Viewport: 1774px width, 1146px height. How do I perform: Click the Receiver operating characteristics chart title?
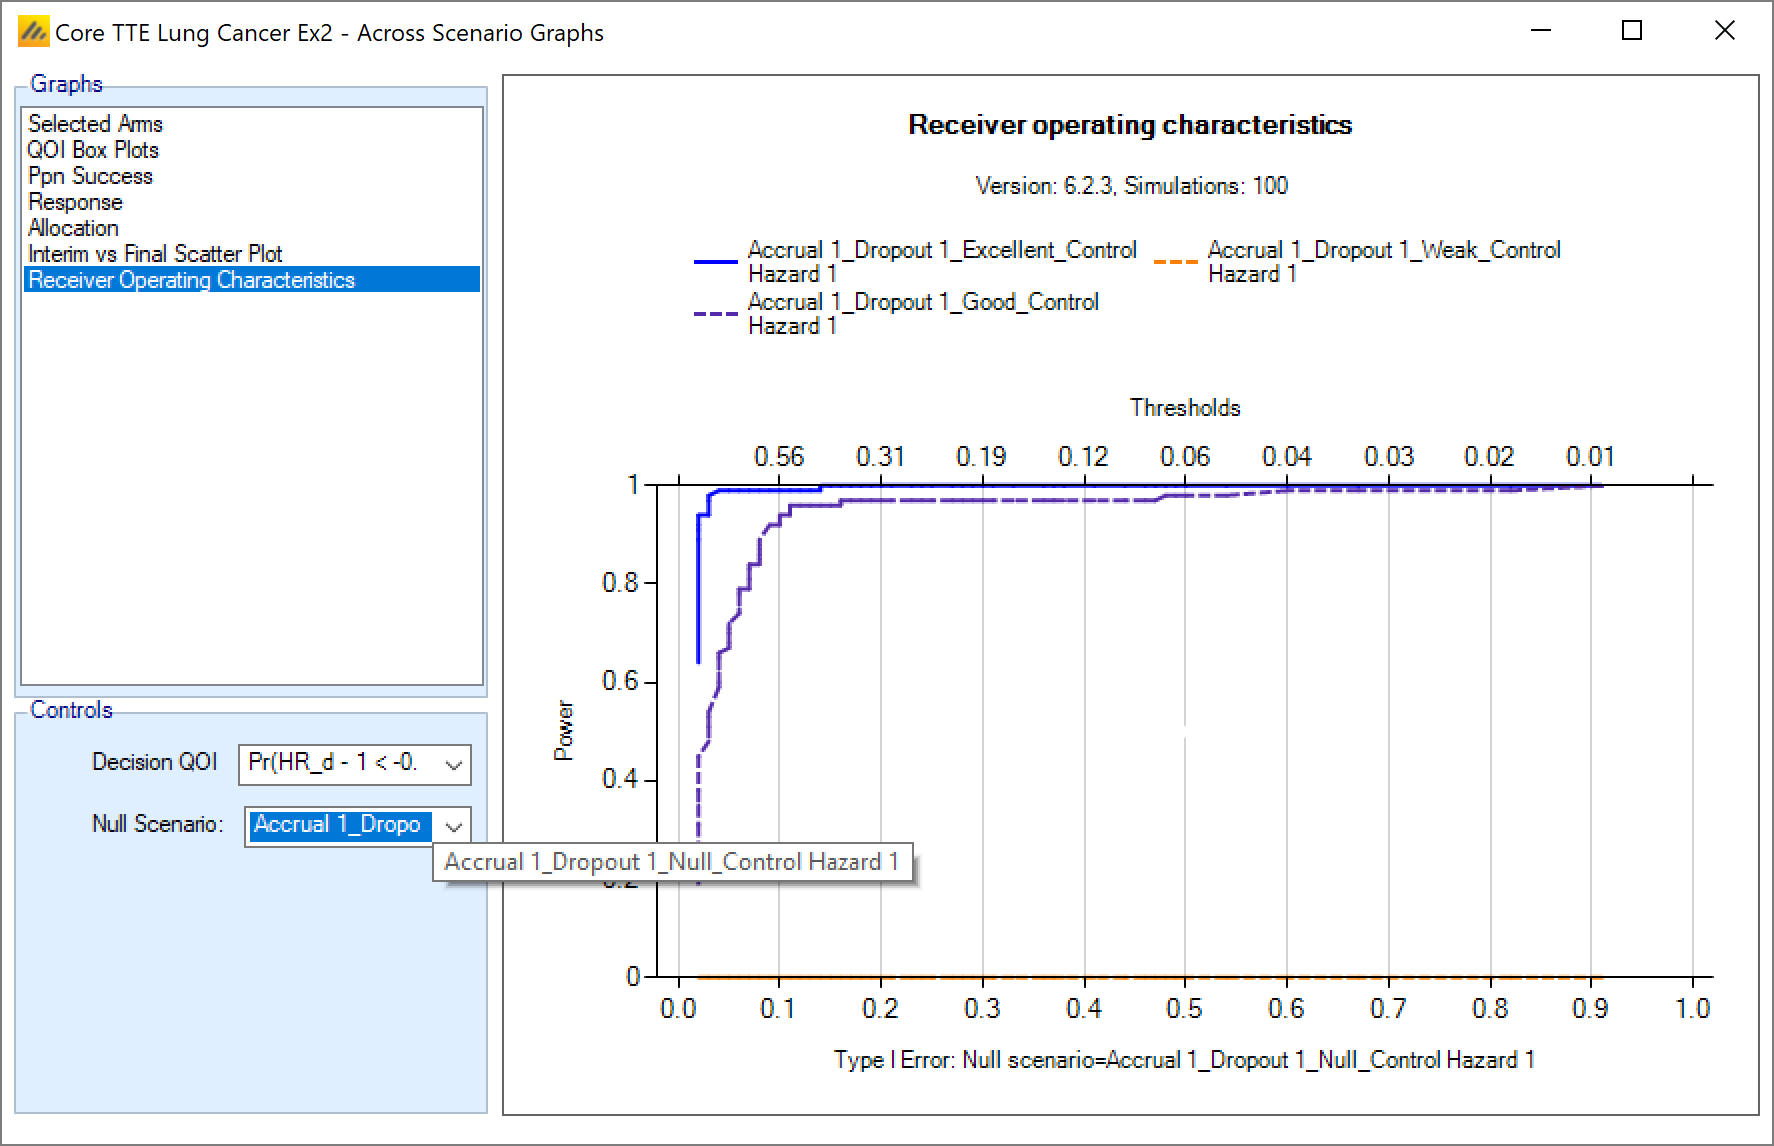pos(1130,125)
